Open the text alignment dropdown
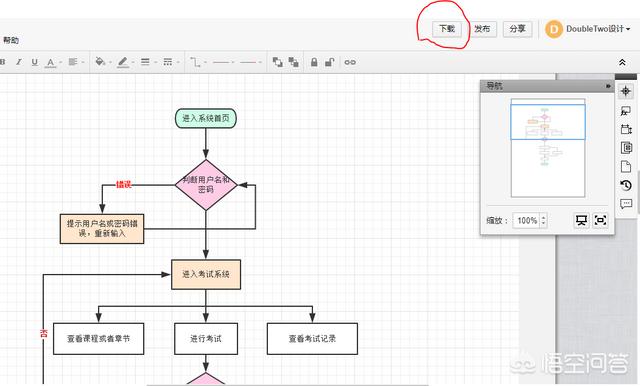 coord(73,62)
